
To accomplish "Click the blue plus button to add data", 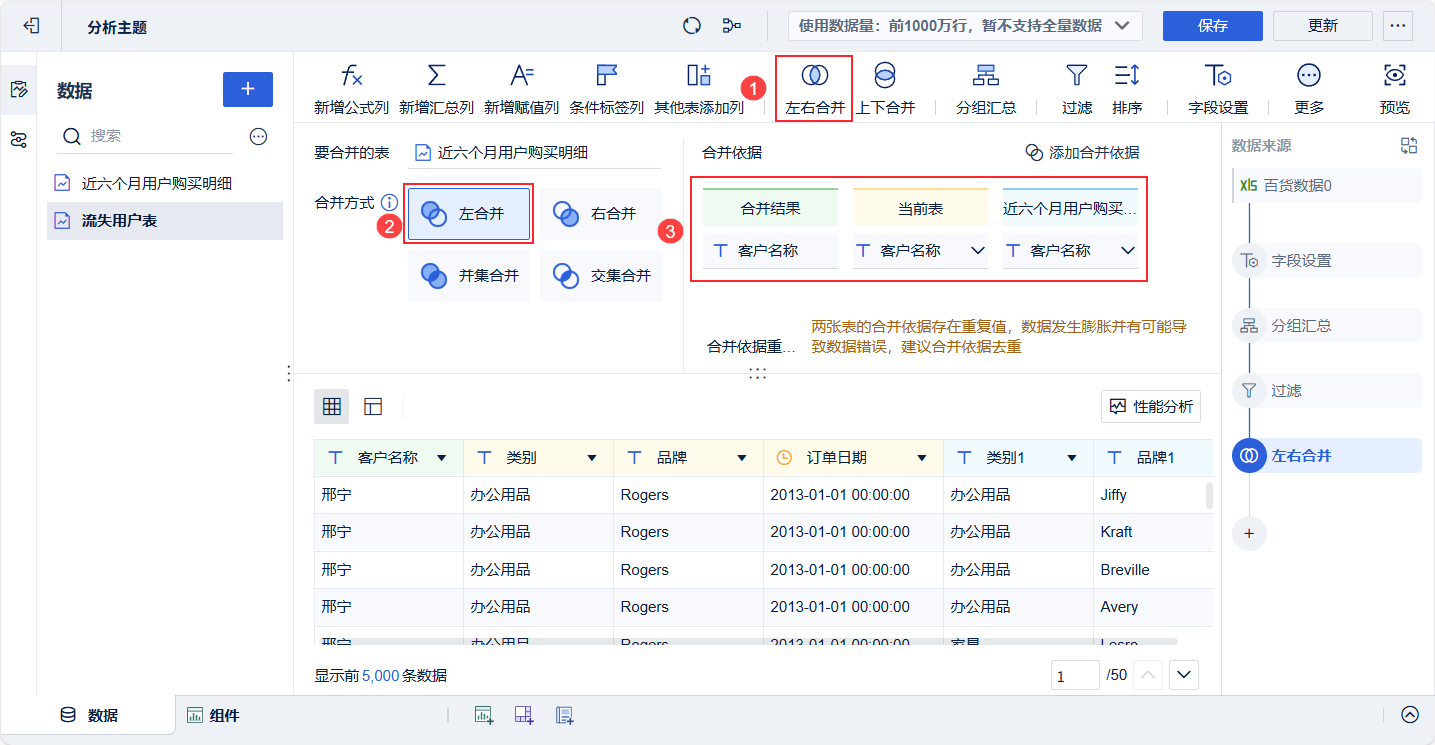I will point(248,89).
